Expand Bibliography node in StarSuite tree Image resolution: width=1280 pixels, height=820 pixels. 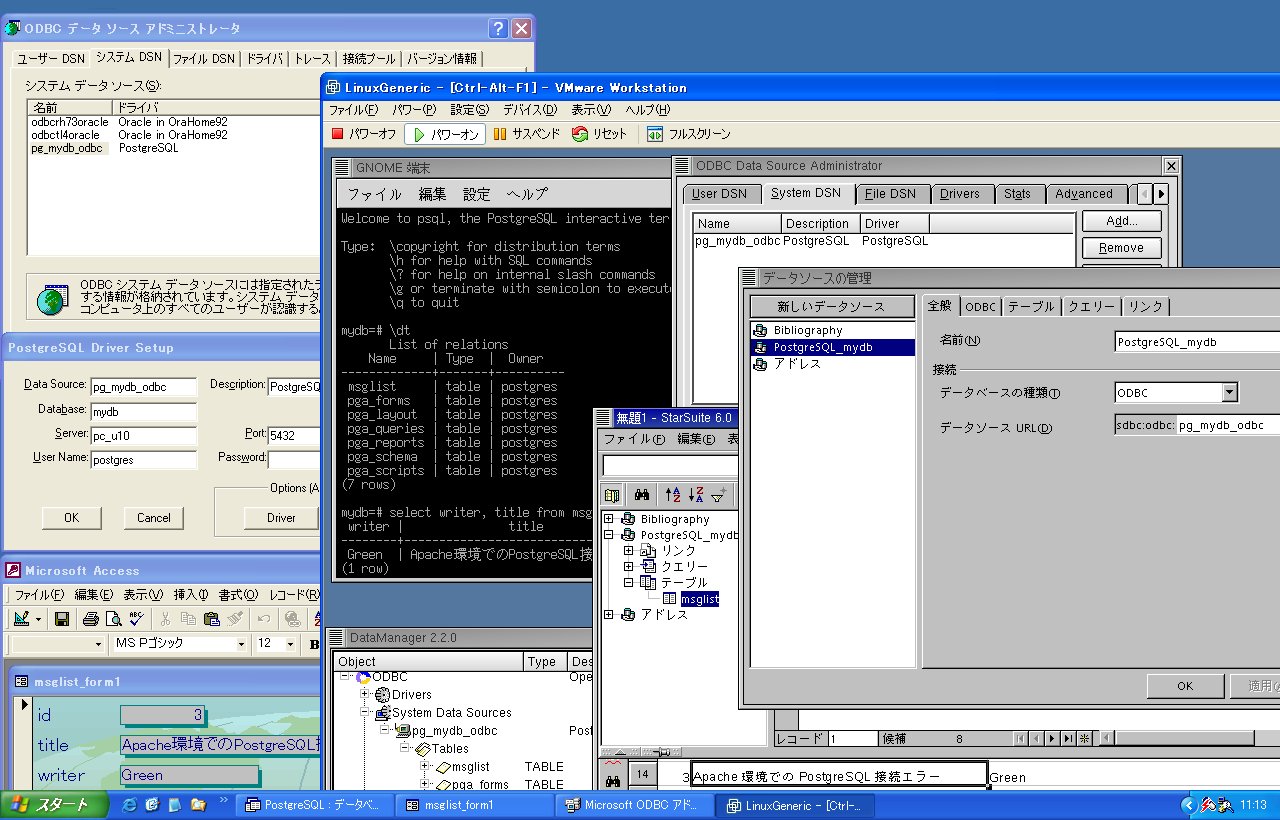[x=609, y=519]
